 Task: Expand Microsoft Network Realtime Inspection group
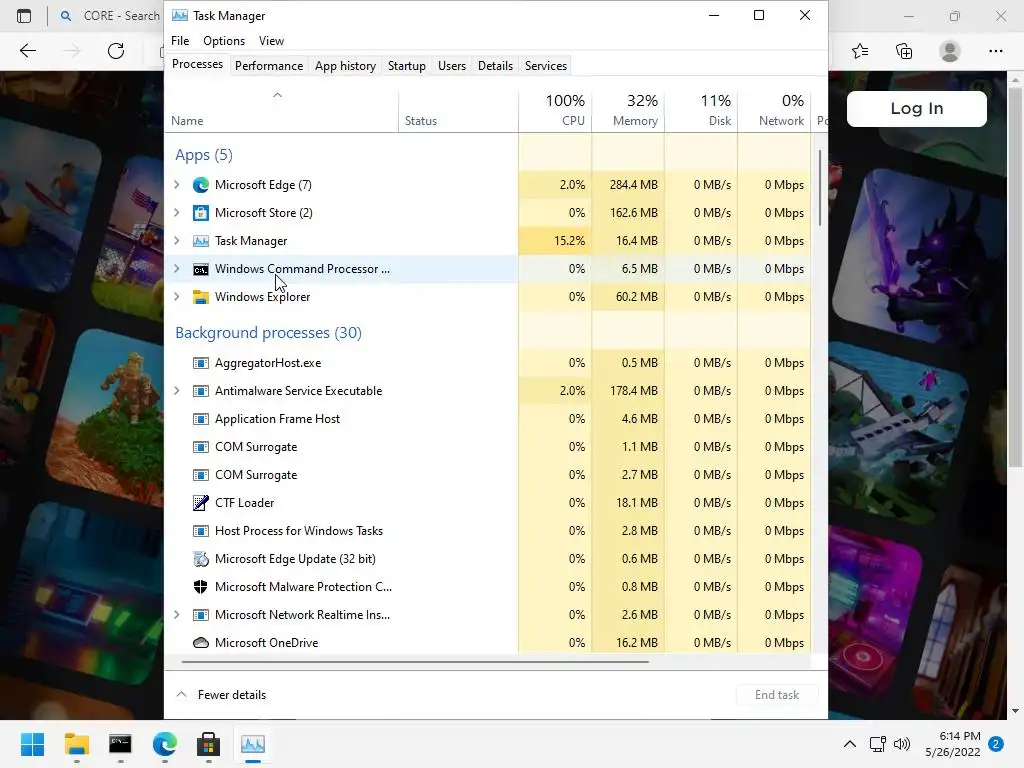point(176,615)
